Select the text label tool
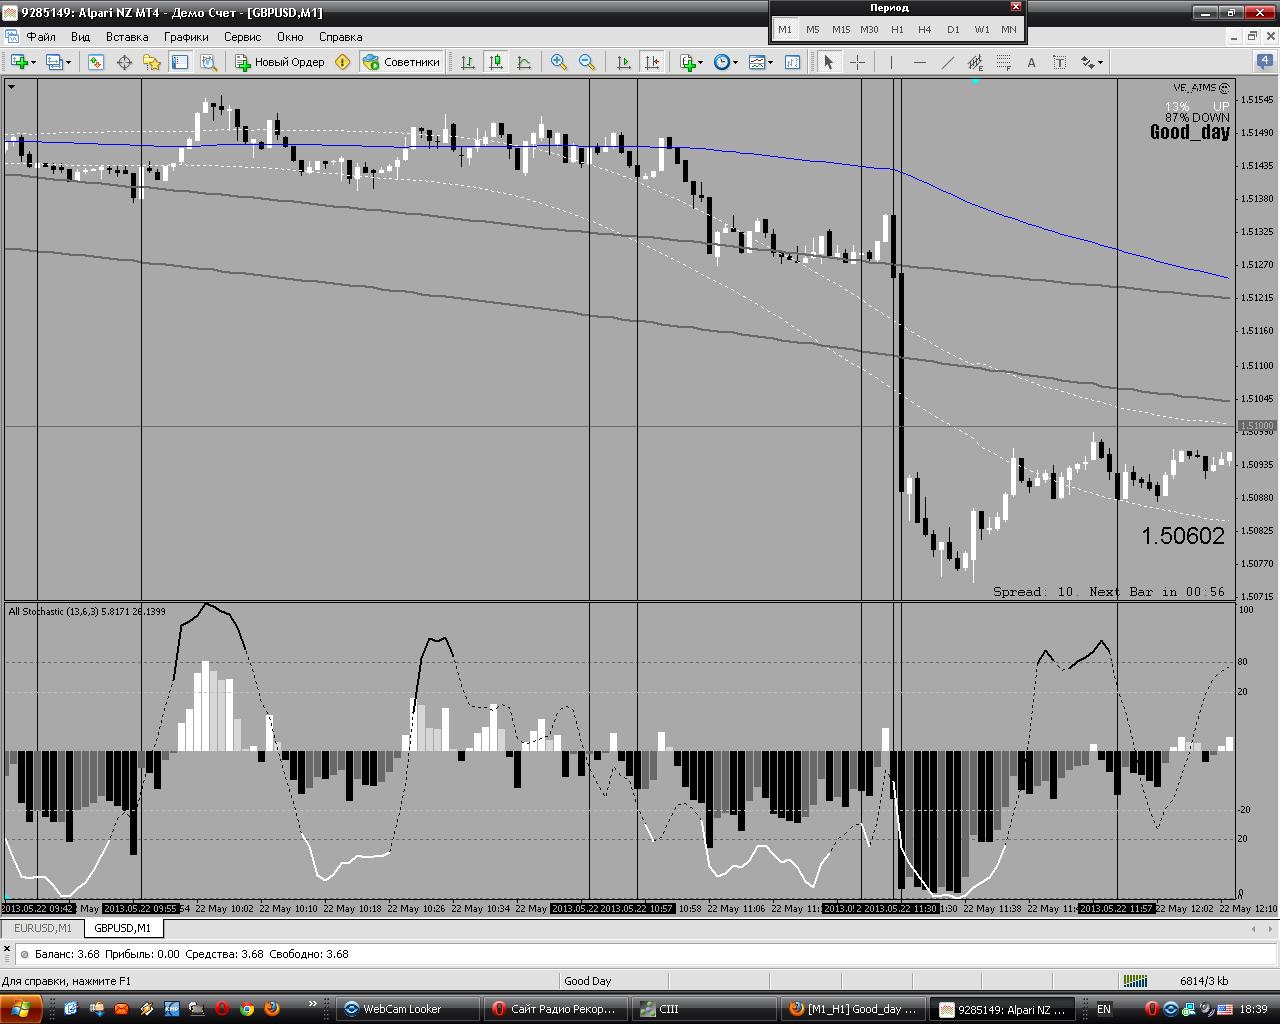 click(1059, 62)
